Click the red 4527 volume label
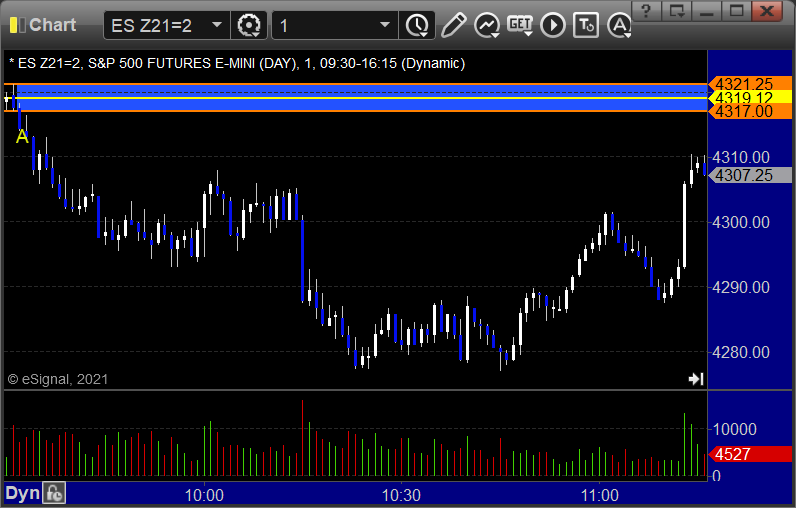This screenshot has height=508, width=796. pyautogui.click(x=750, y=454)
